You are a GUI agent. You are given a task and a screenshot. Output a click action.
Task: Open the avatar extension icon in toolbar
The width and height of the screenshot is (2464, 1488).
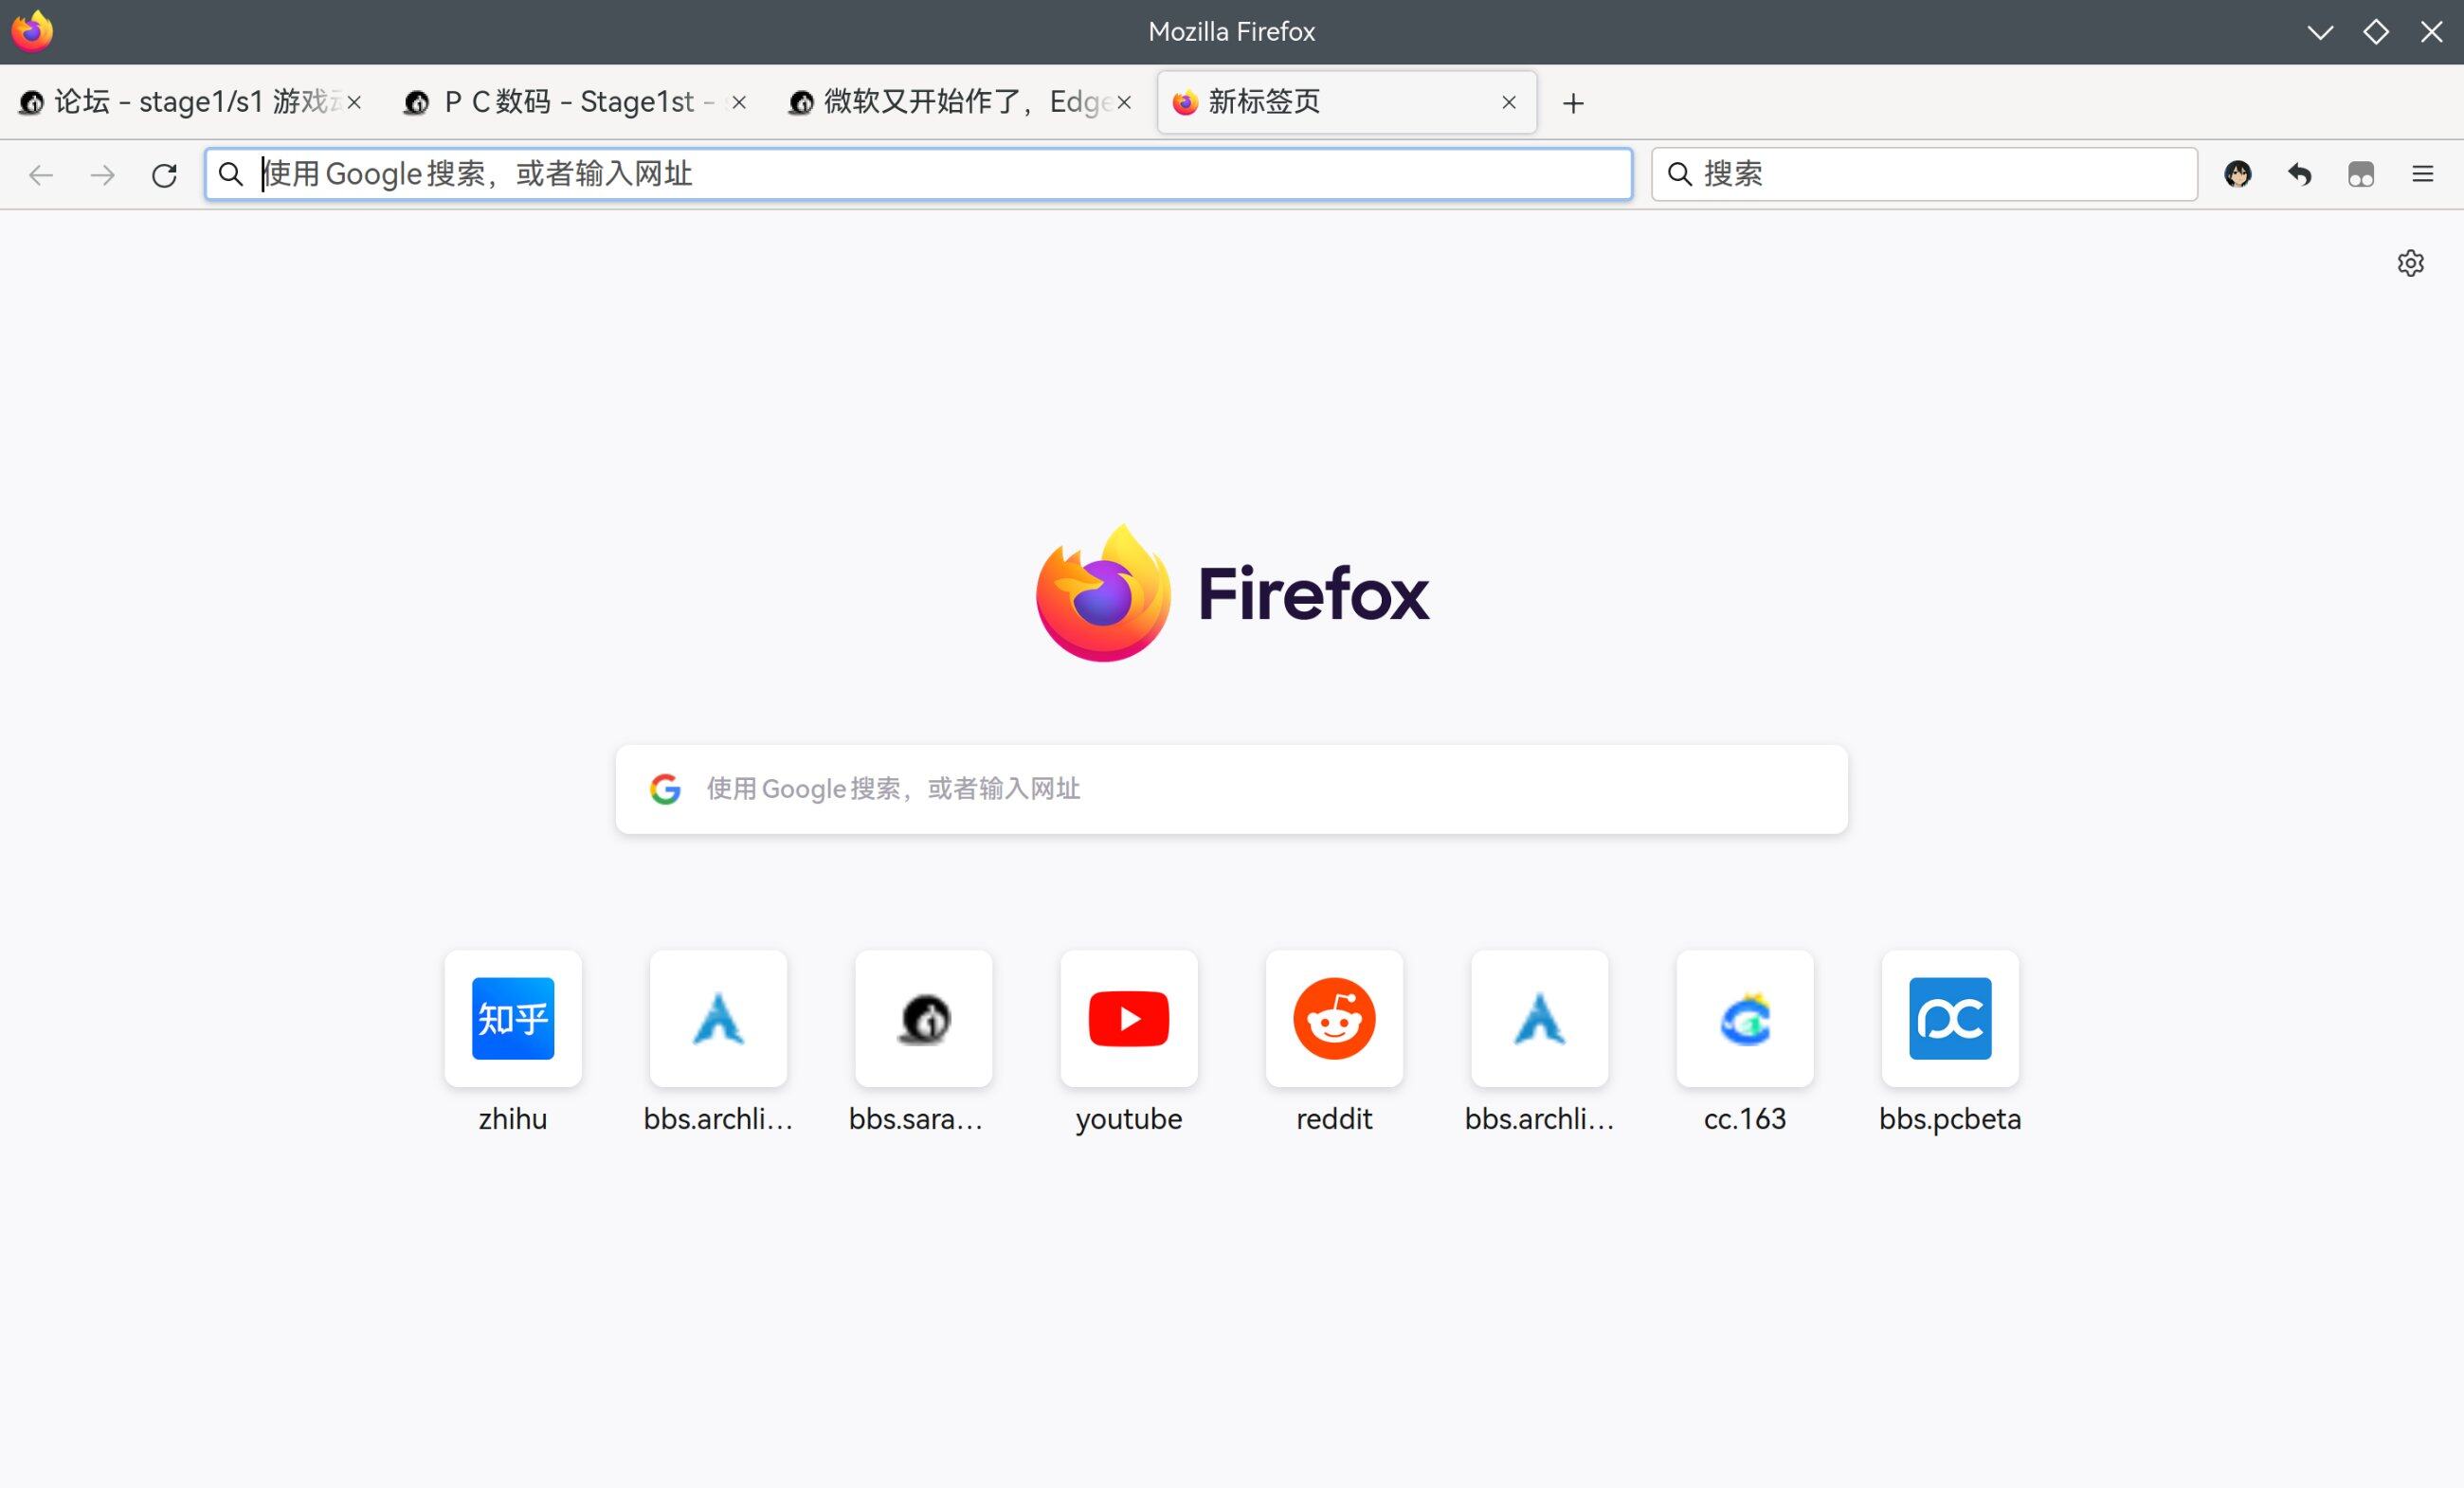2238,174
